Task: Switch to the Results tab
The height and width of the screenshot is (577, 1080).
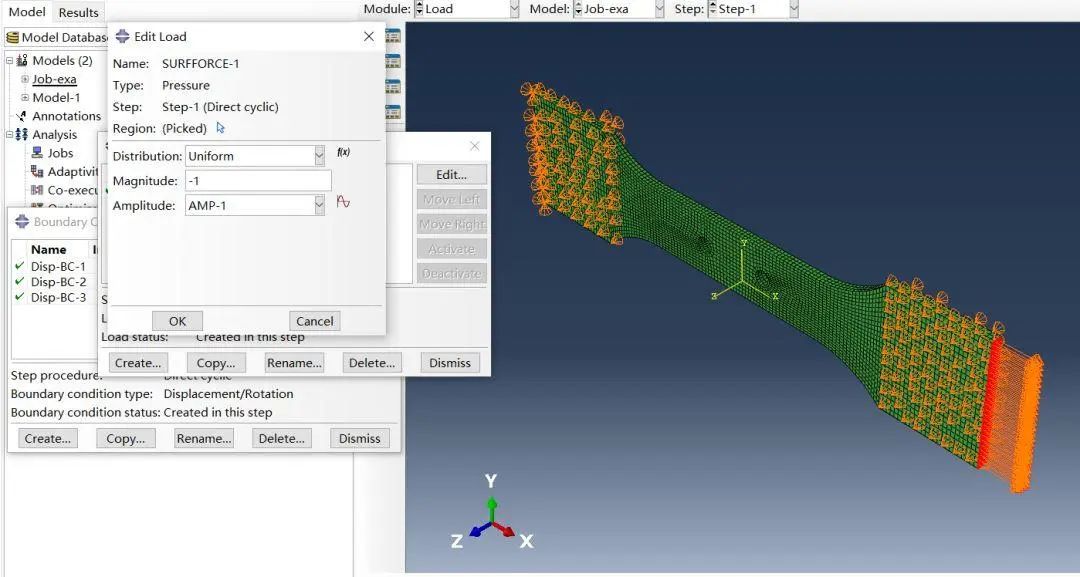Action: tap(79, 12)
